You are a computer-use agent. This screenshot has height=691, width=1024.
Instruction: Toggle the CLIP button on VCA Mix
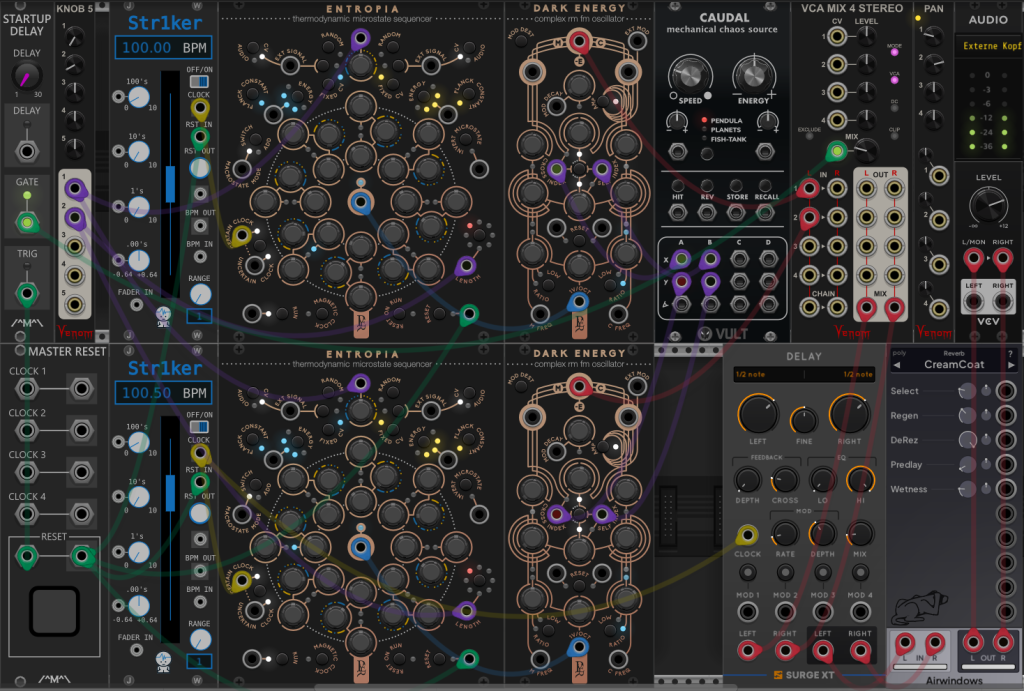894,136
